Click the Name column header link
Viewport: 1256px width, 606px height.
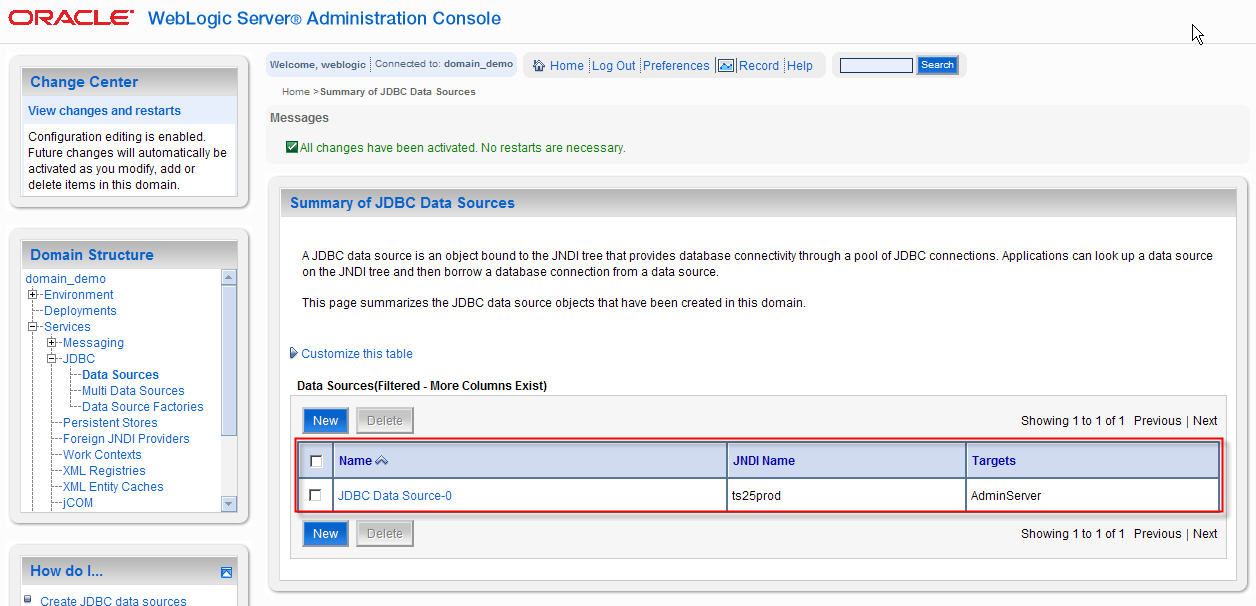355,461
